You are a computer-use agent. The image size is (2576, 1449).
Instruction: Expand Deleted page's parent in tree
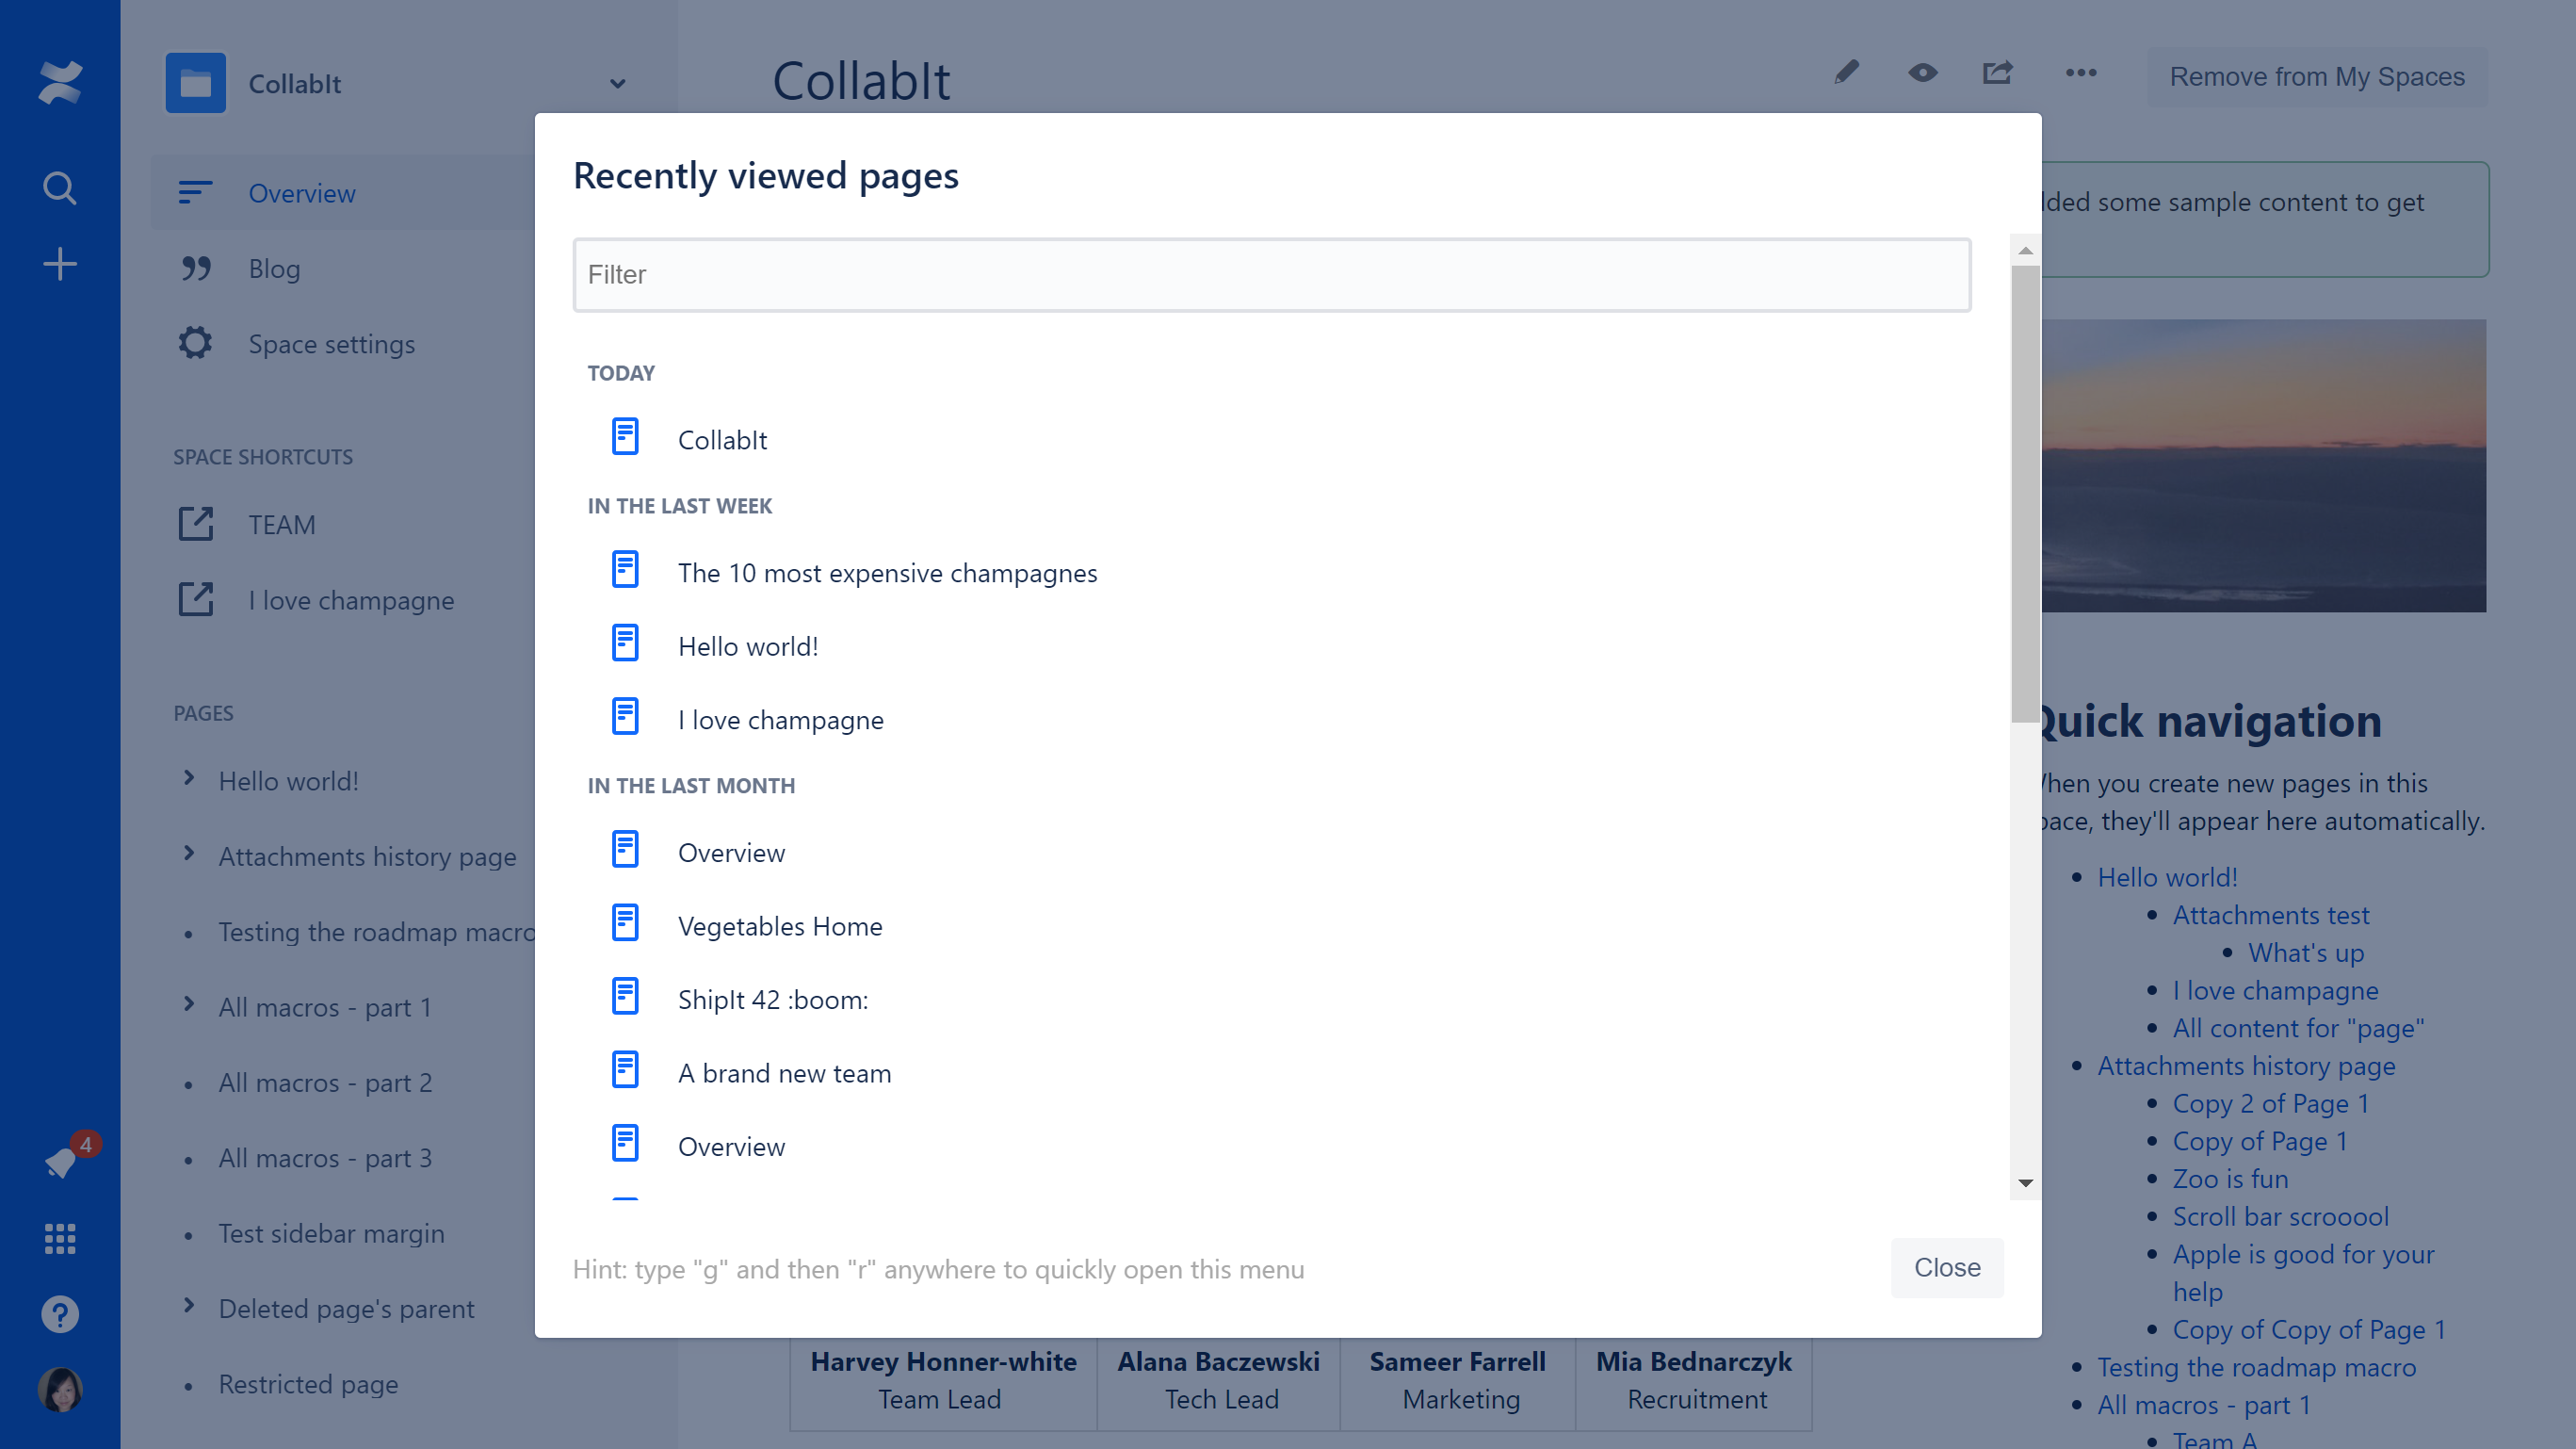pos(189,1306)
